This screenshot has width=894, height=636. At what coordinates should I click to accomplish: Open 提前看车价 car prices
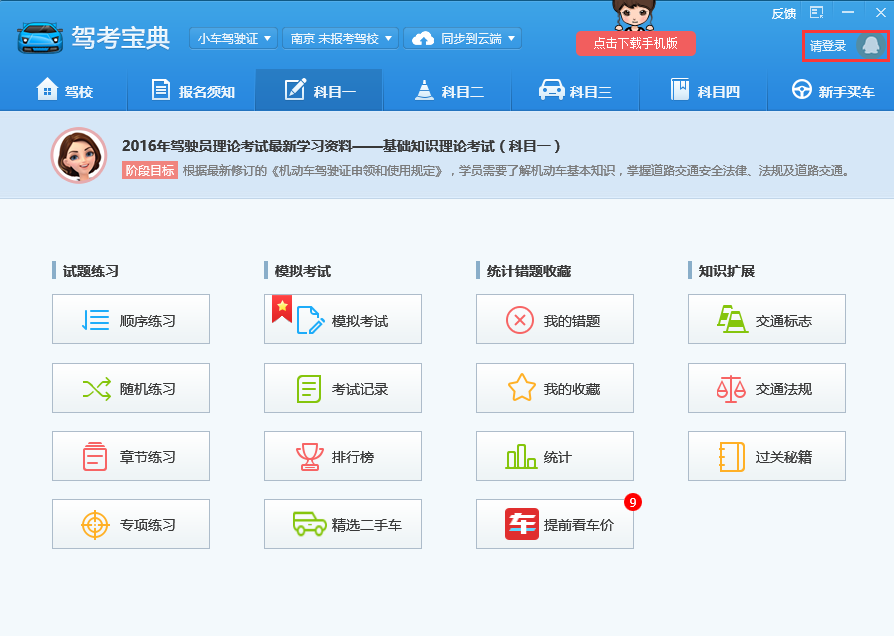pos(555,524)
